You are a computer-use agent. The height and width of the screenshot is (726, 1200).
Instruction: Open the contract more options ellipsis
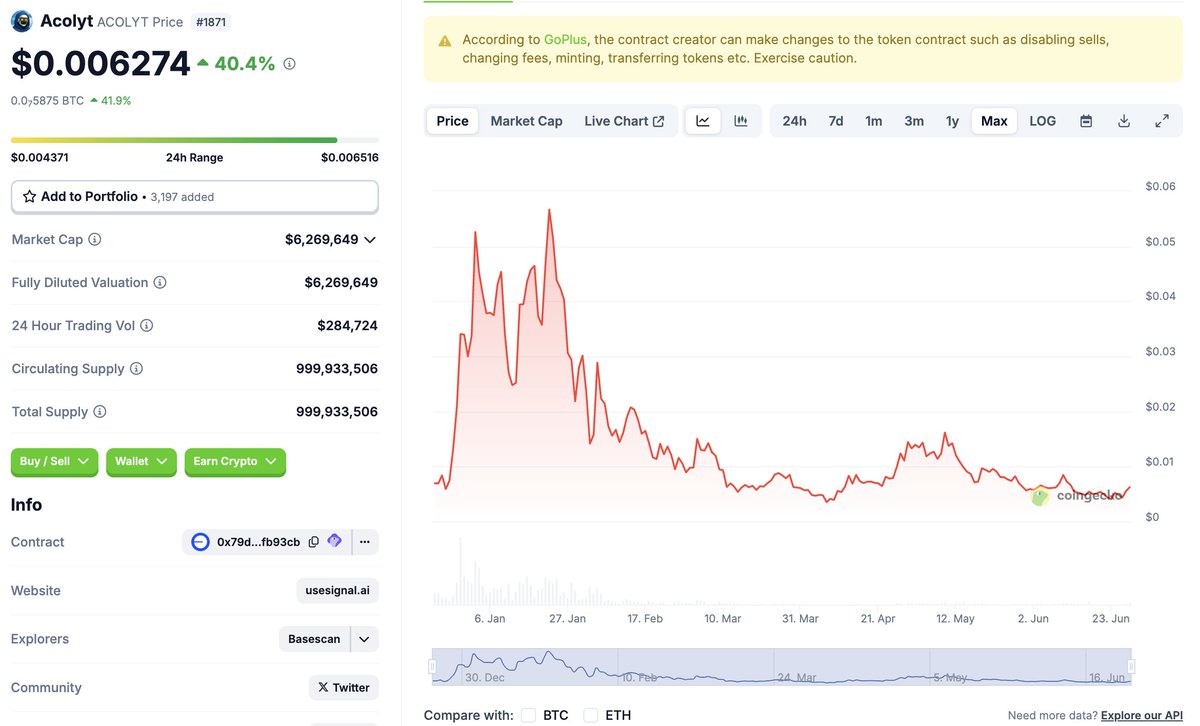364,542
